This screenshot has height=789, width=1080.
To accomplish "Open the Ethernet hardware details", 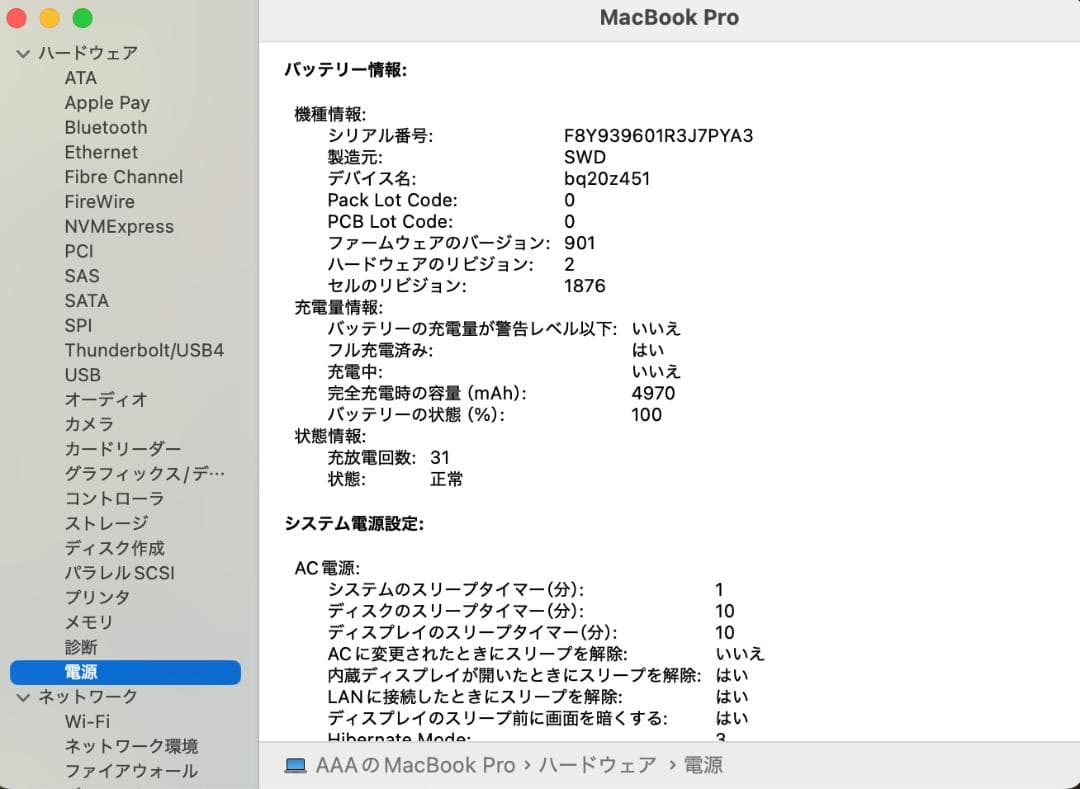I will [101, 152].
